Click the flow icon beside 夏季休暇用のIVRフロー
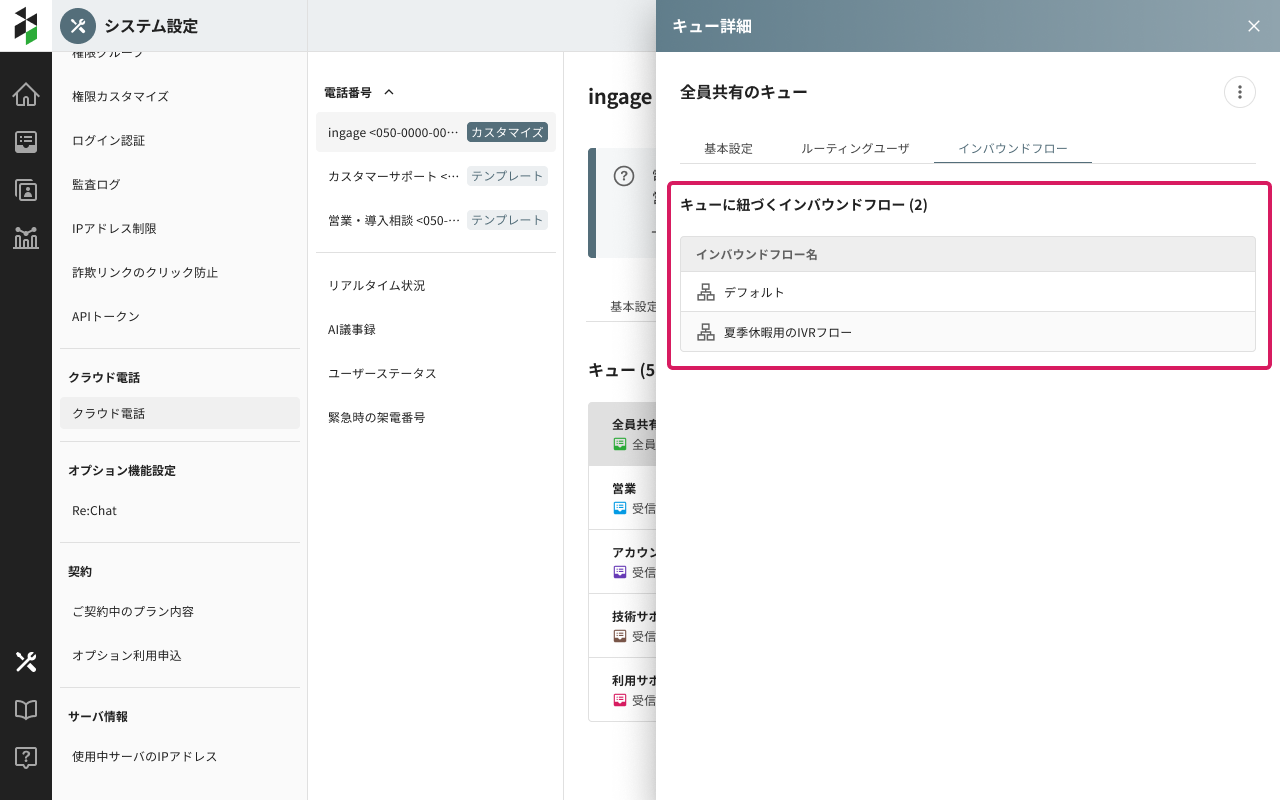 706,332
